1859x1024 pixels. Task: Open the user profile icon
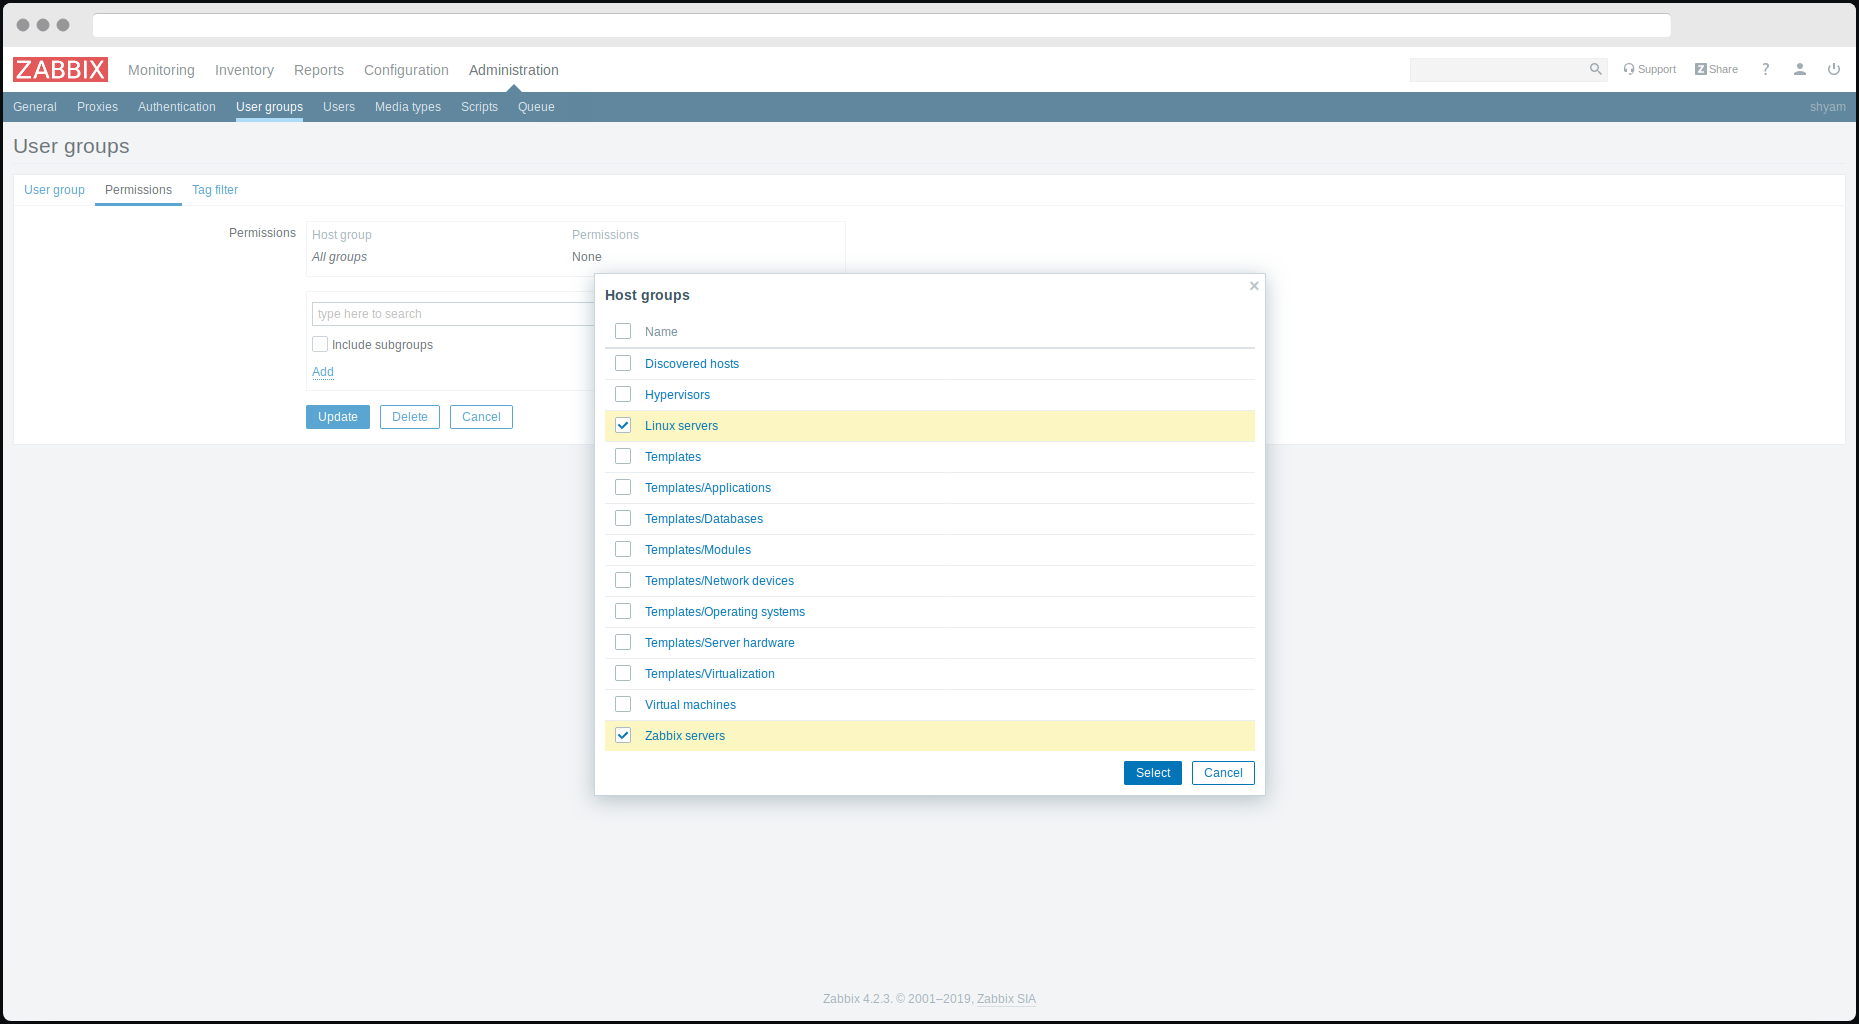pos(1800,69)
